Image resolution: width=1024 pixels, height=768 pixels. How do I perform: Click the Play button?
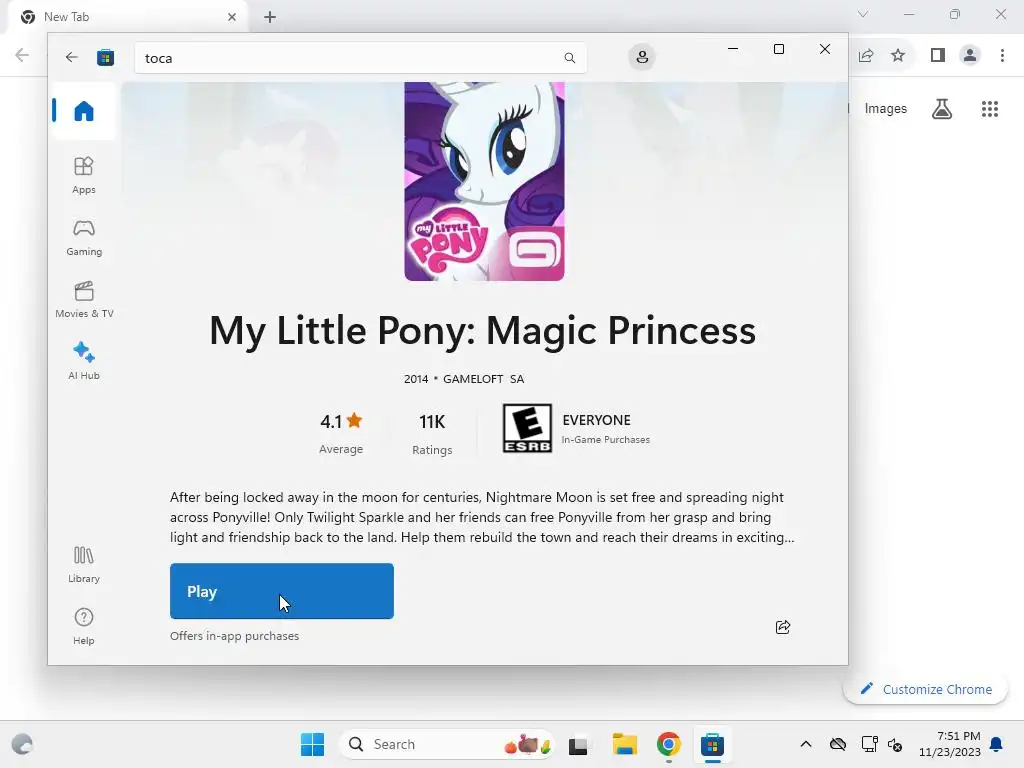tap(281, 591)
